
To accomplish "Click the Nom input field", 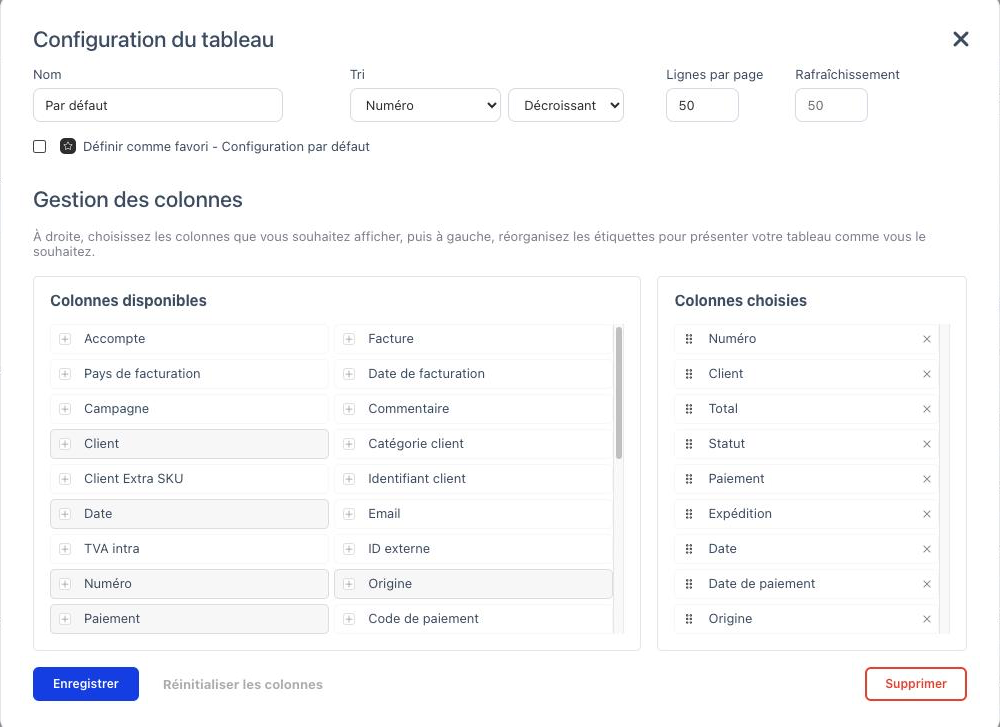I will click(158, 105).
